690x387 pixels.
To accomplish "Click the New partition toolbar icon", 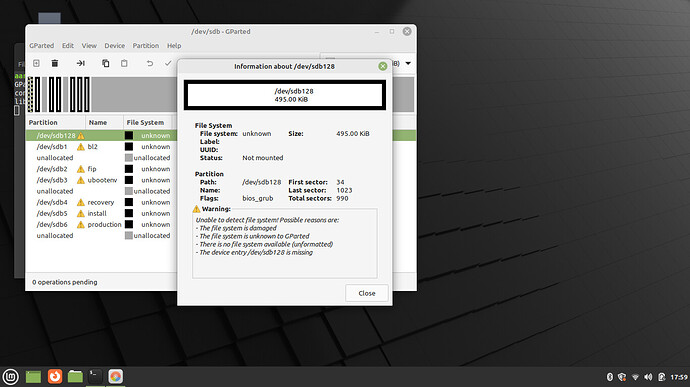I will [x=37, y=63].
